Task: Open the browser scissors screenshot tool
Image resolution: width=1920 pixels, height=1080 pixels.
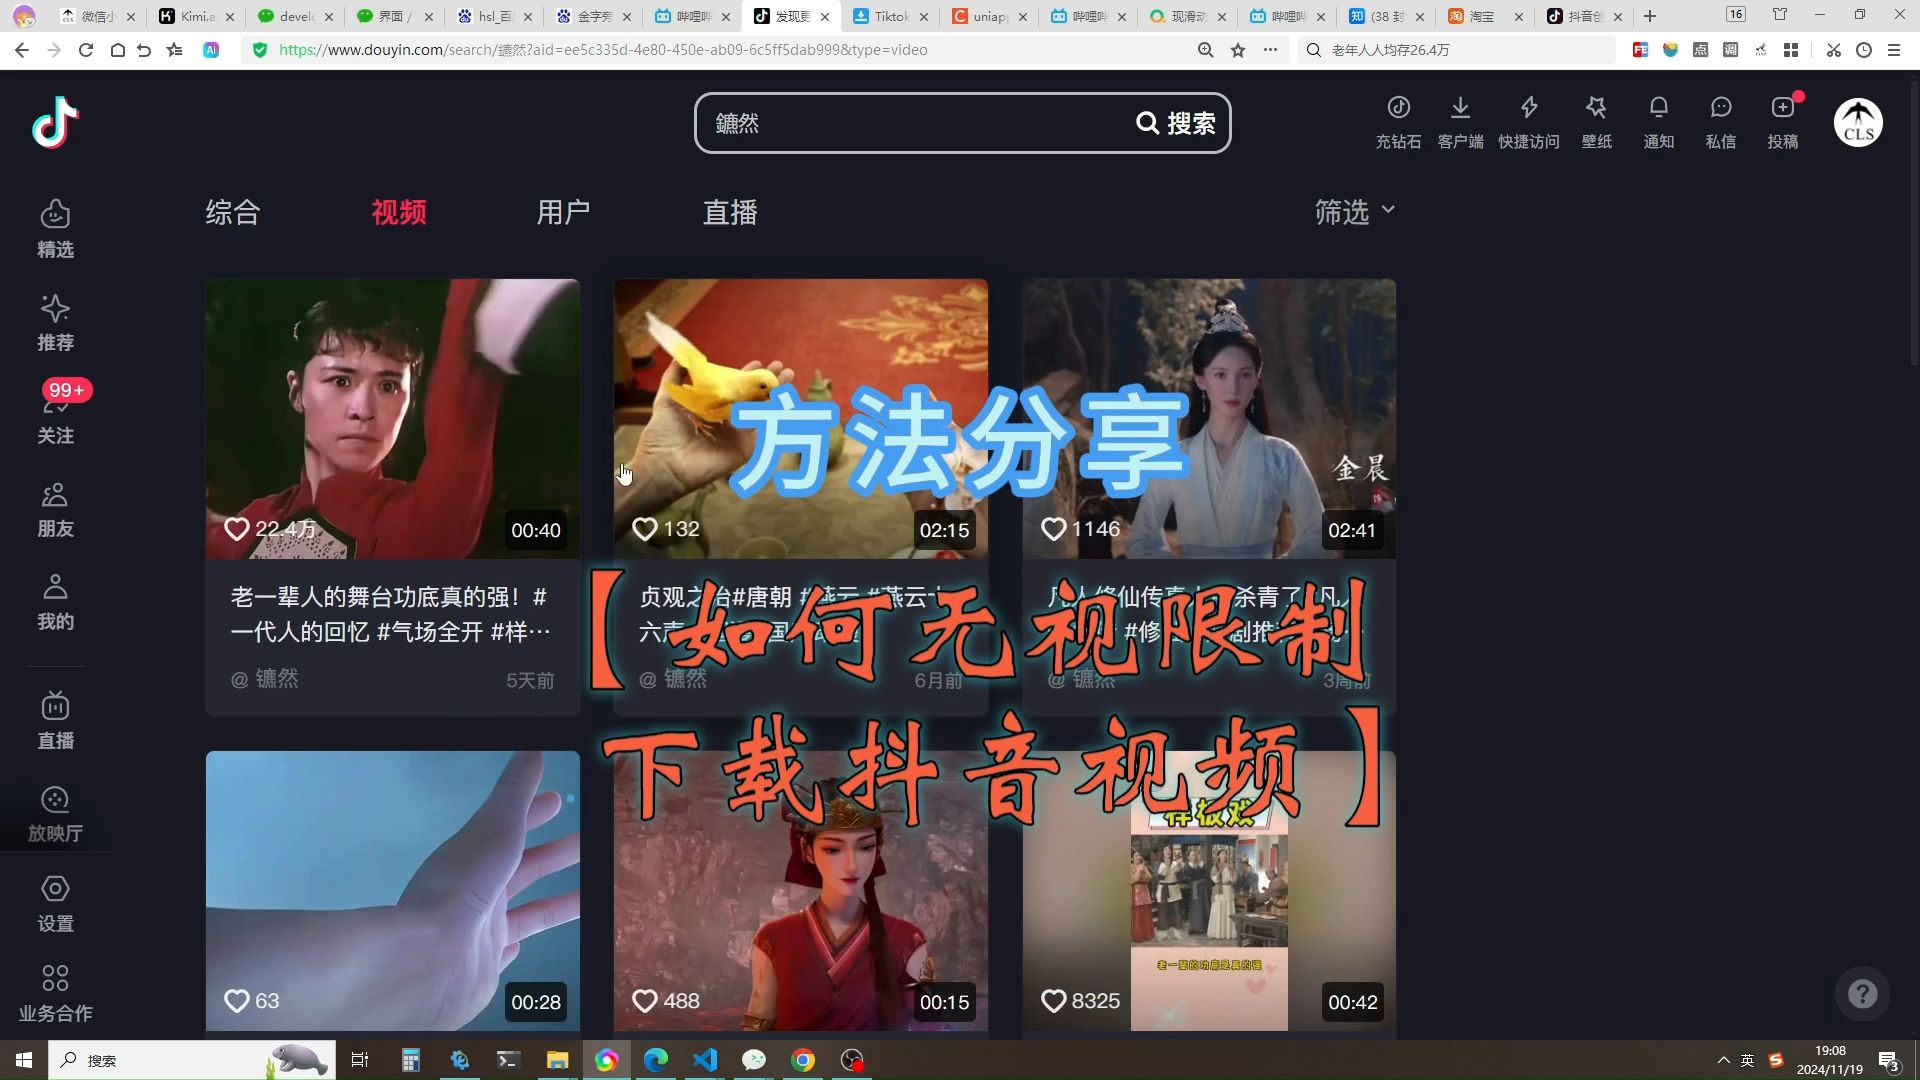Action: [x=1833, y=50]
